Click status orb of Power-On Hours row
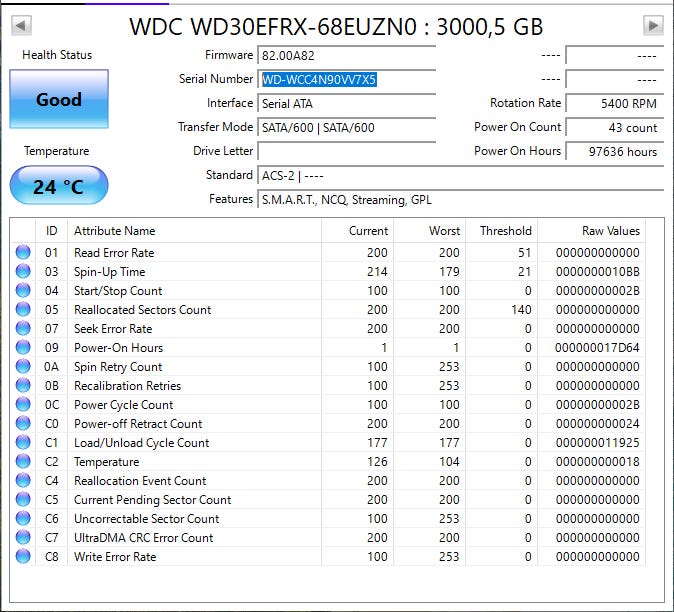 (23, 347)
